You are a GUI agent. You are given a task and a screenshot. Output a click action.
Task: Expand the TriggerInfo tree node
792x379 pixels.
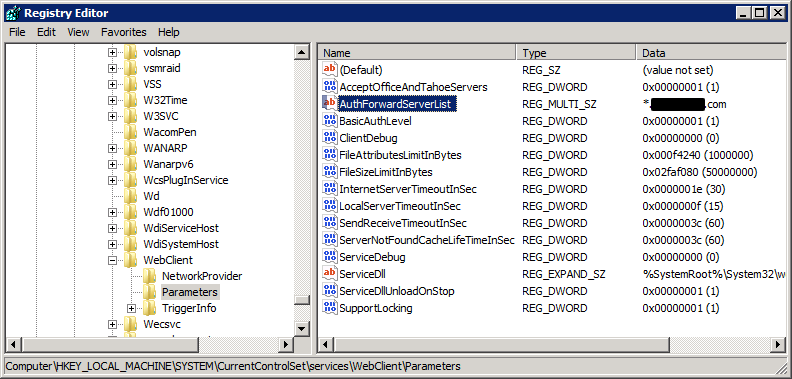tap(131, 308)
